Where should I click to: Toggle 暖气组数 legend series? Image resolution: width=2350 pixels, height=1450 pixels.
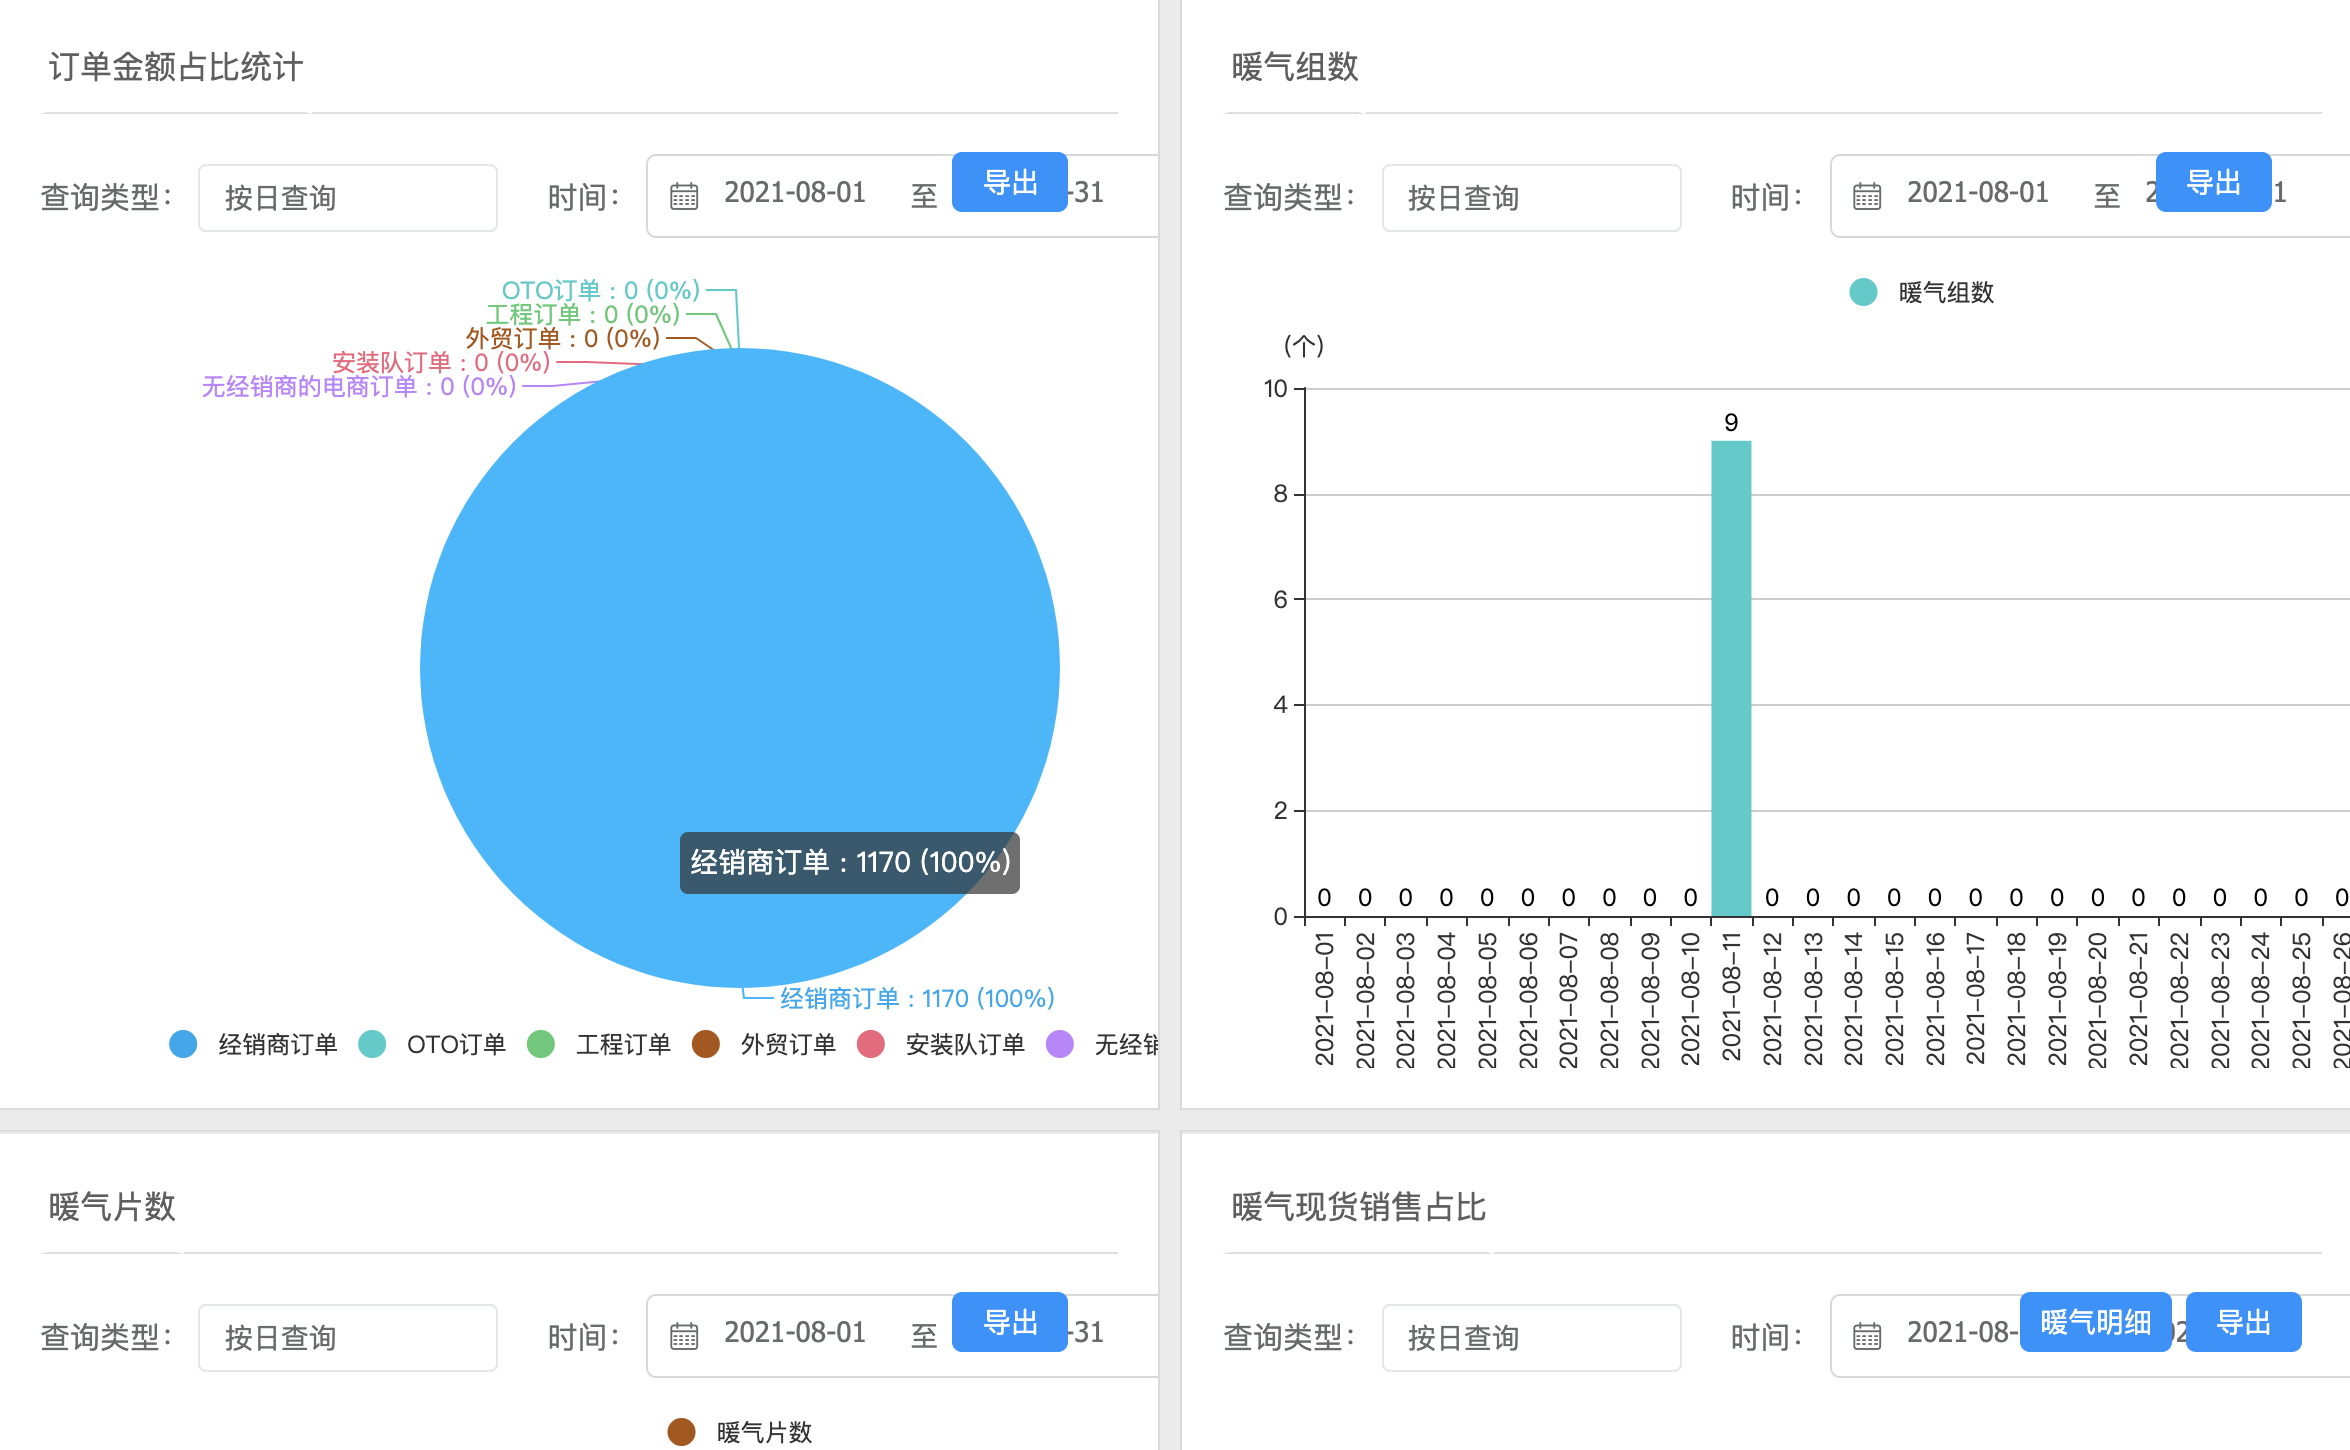[1922, 292]
